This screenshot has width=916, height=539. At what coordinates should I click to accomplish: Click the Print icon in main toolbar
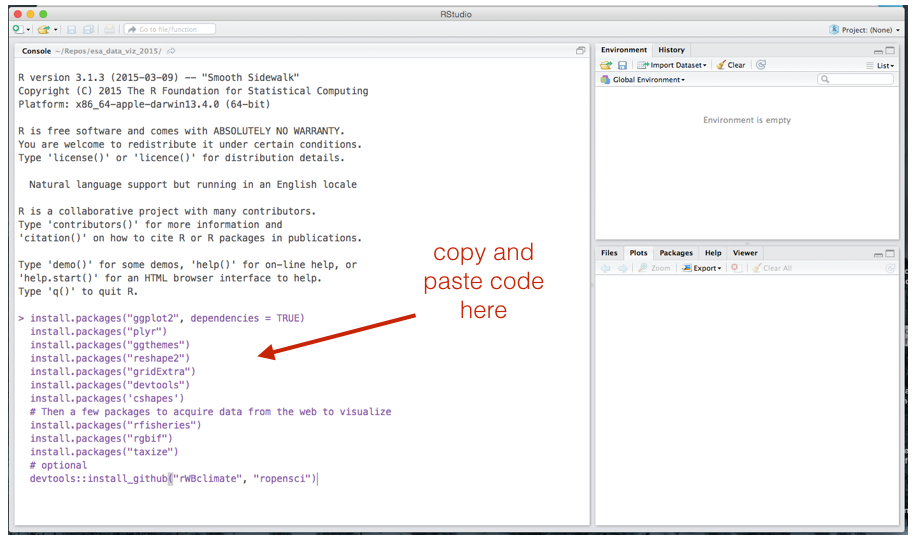[109, 29]
